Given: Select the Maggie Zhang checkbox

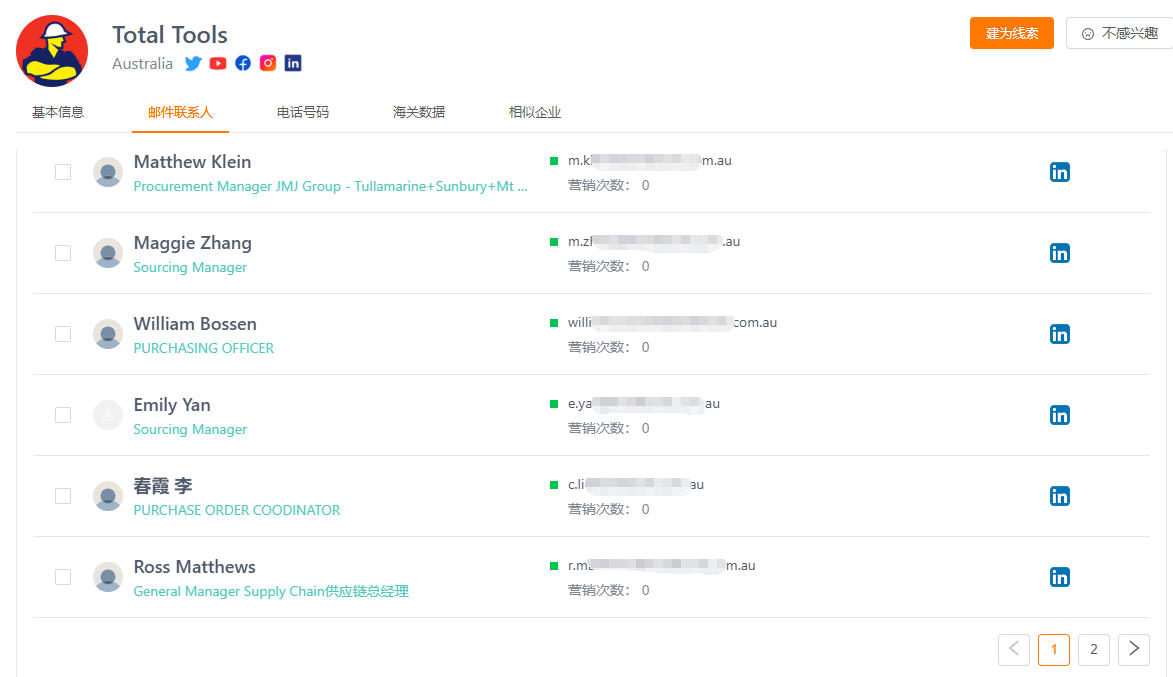Looking at the screenshot, I should pyautogui.click(x=63, y=253).
